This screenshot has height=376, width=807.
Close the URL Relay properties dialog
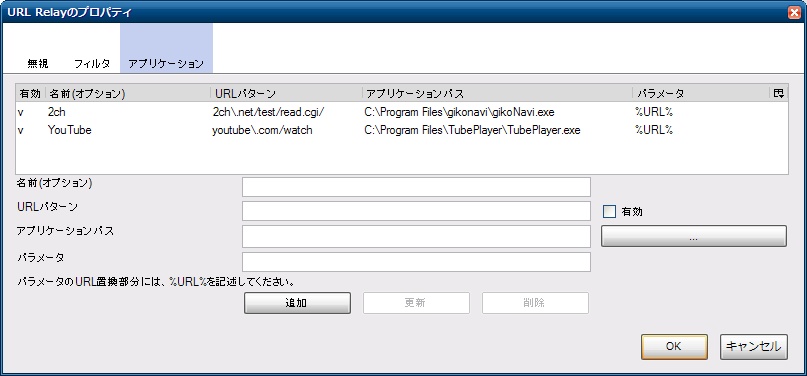[794, 13]
